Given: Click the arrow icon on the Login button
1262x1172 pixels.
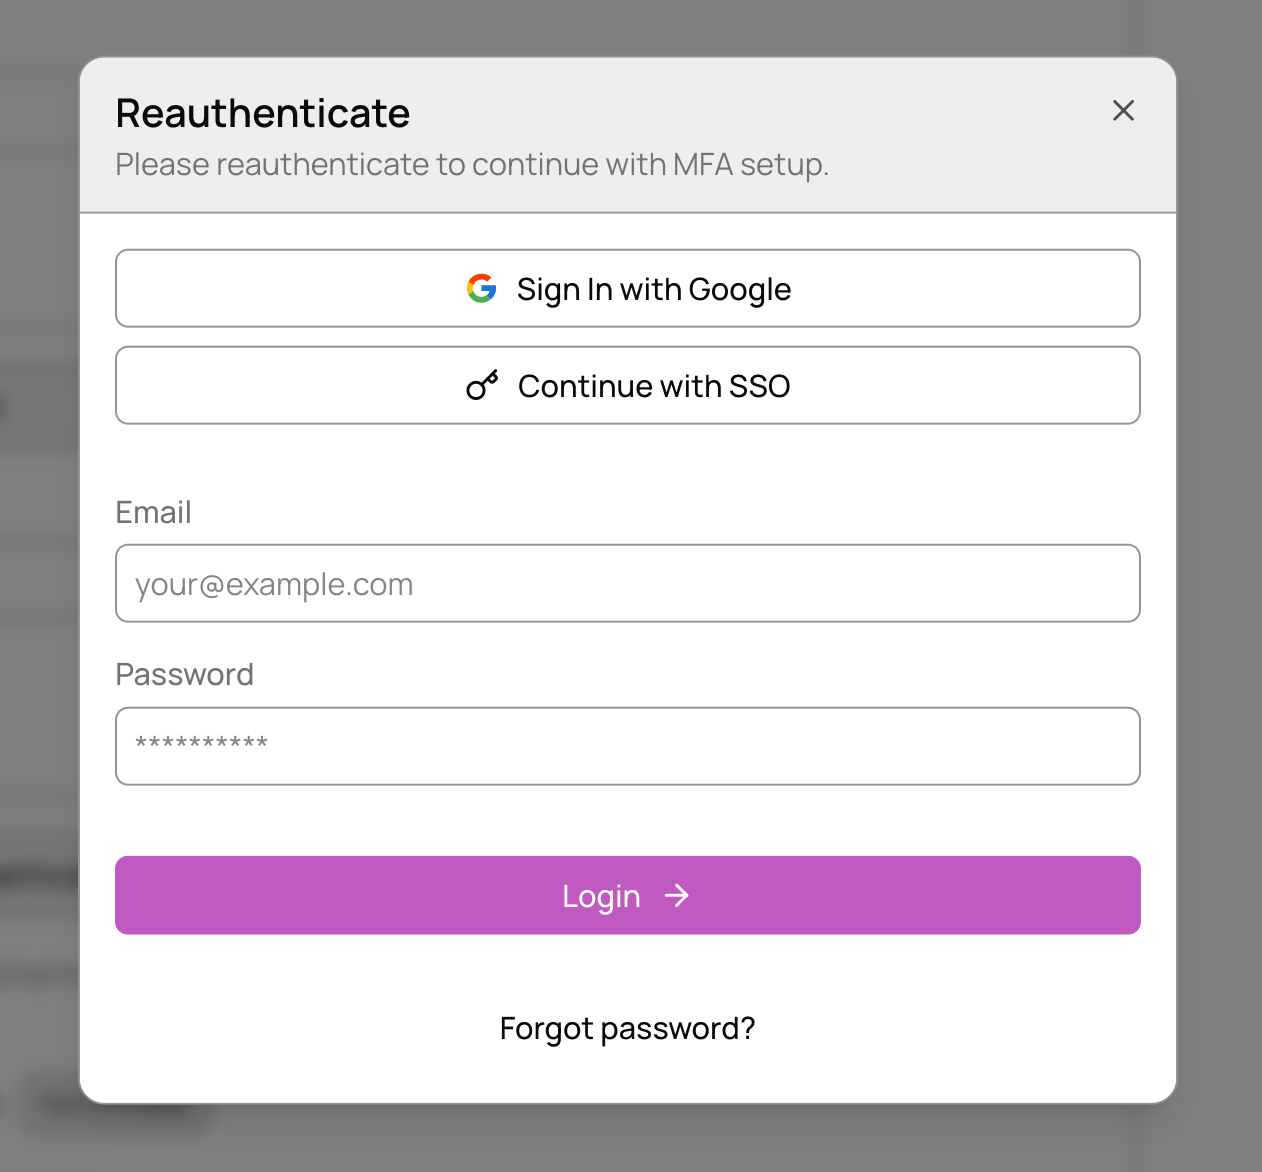Looking at the screenshot, I should pos(677,895).
